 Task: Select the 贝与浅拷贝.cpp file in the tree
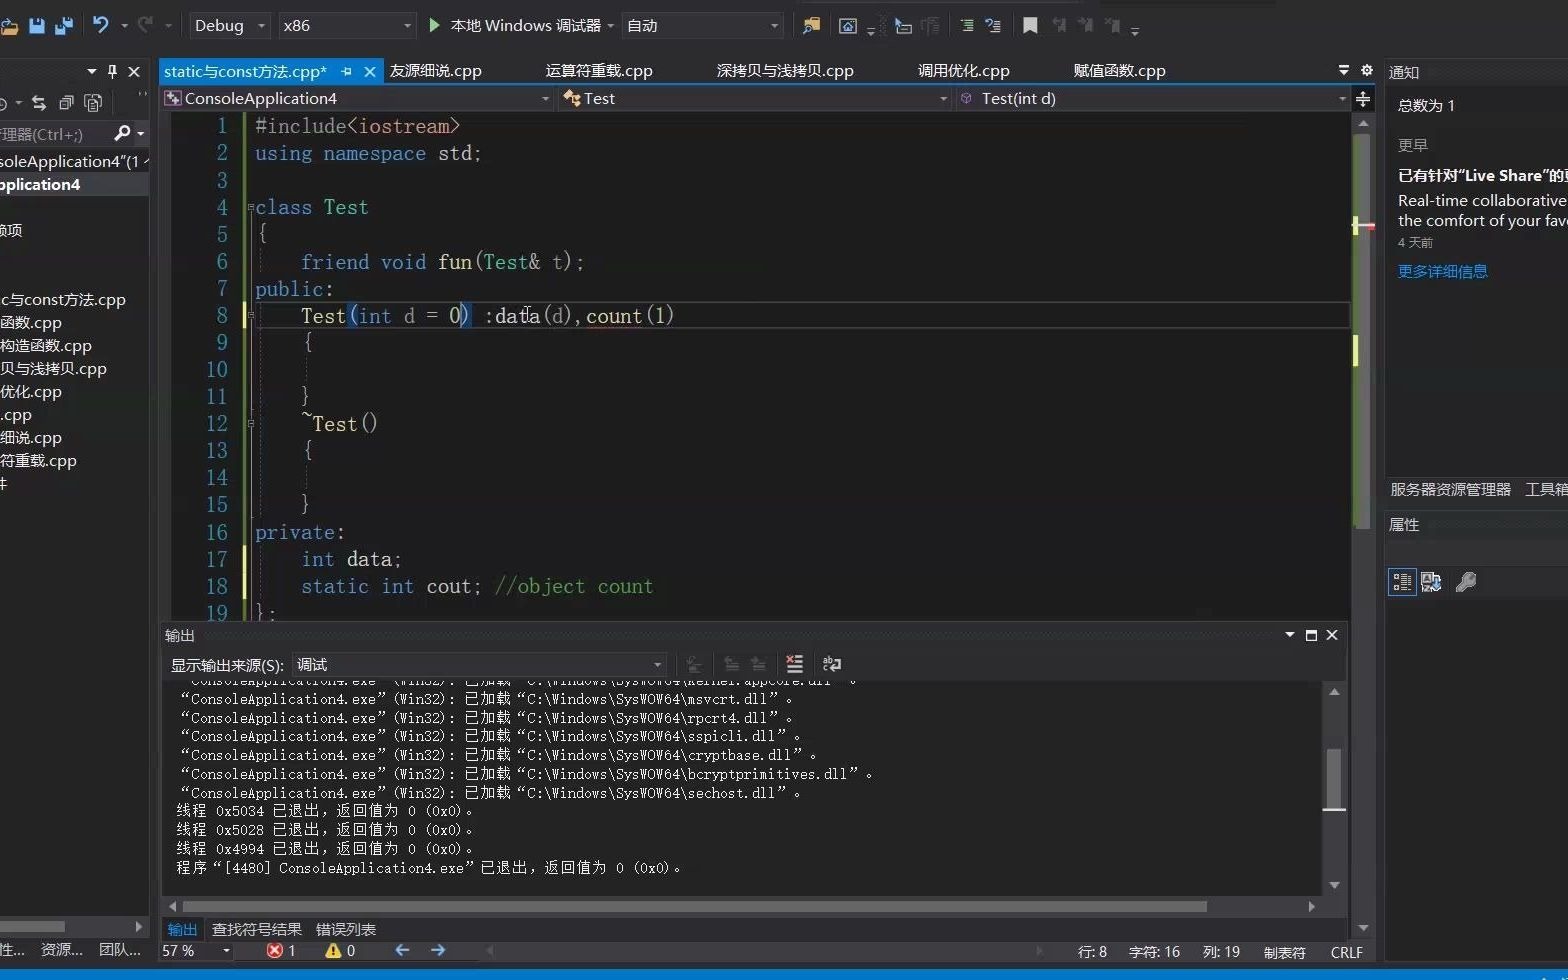coord(53,369)
